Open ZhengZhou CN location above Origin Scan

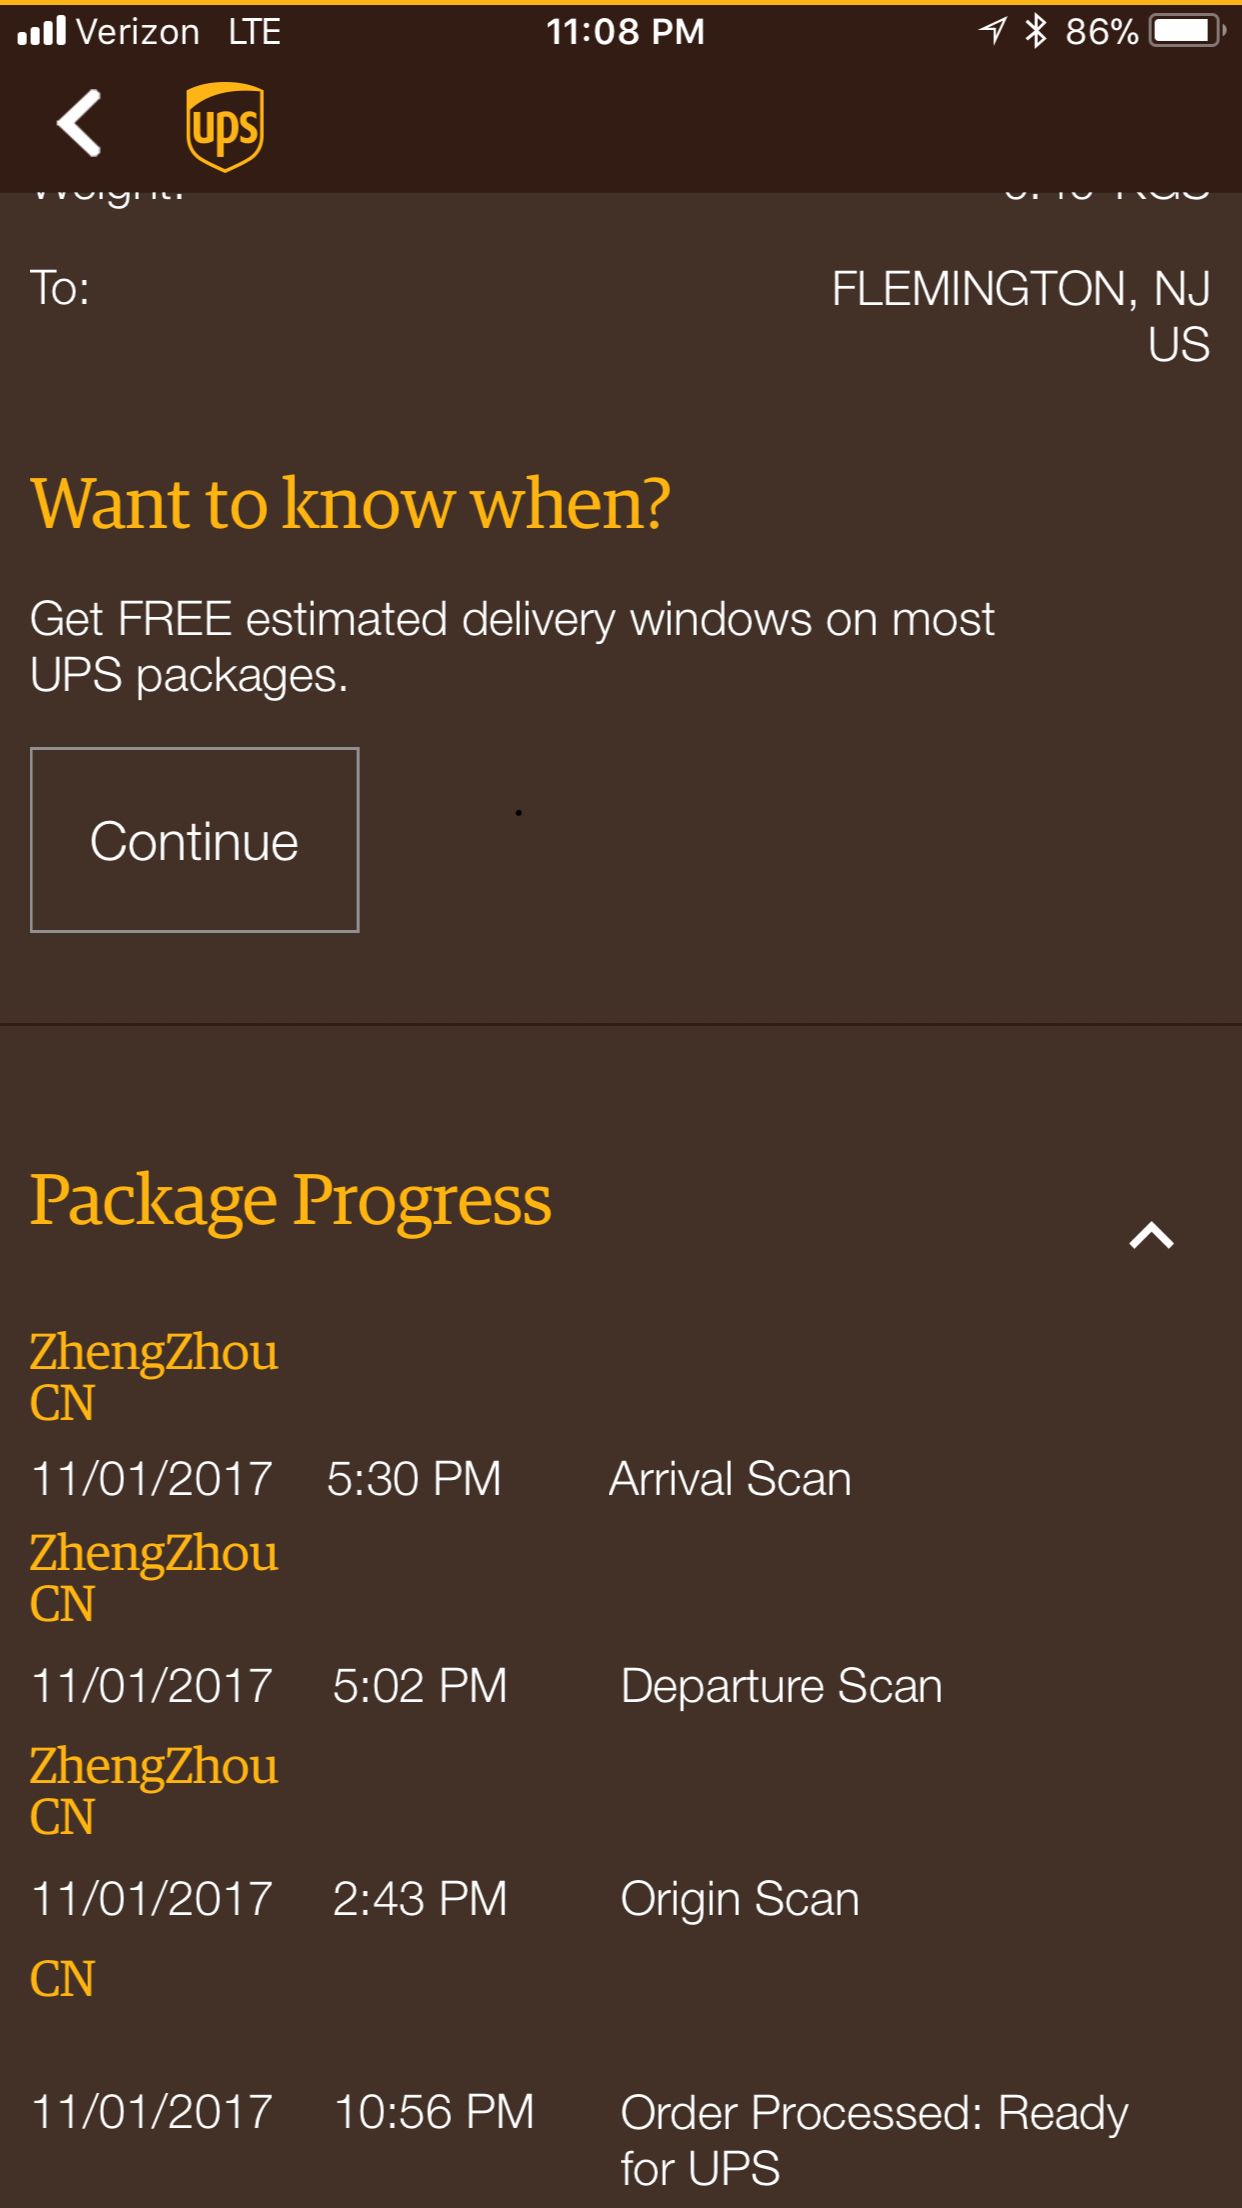(x=154, y=1790)
